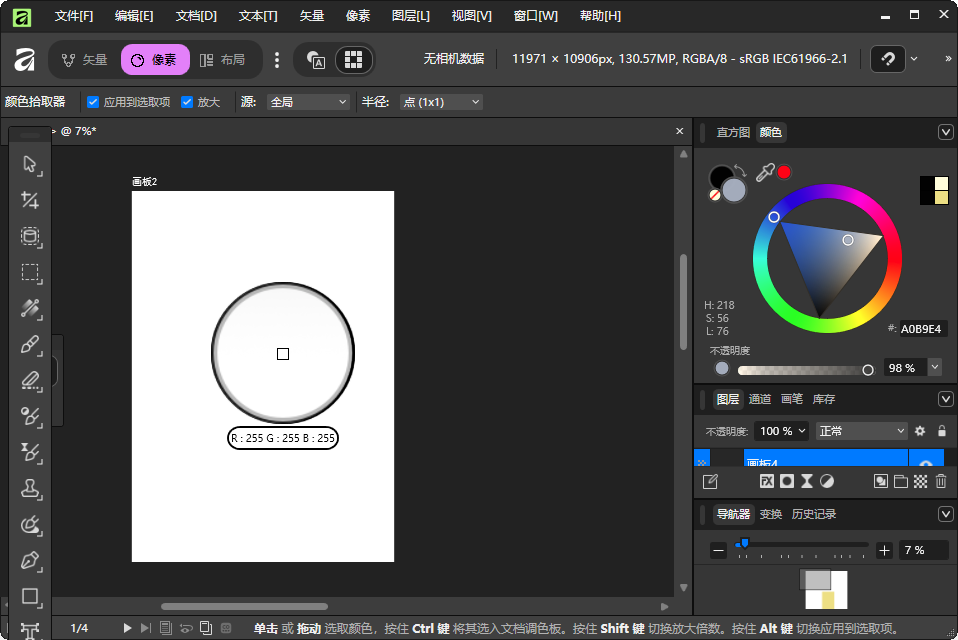Select the Pen tool

[30, 561]
